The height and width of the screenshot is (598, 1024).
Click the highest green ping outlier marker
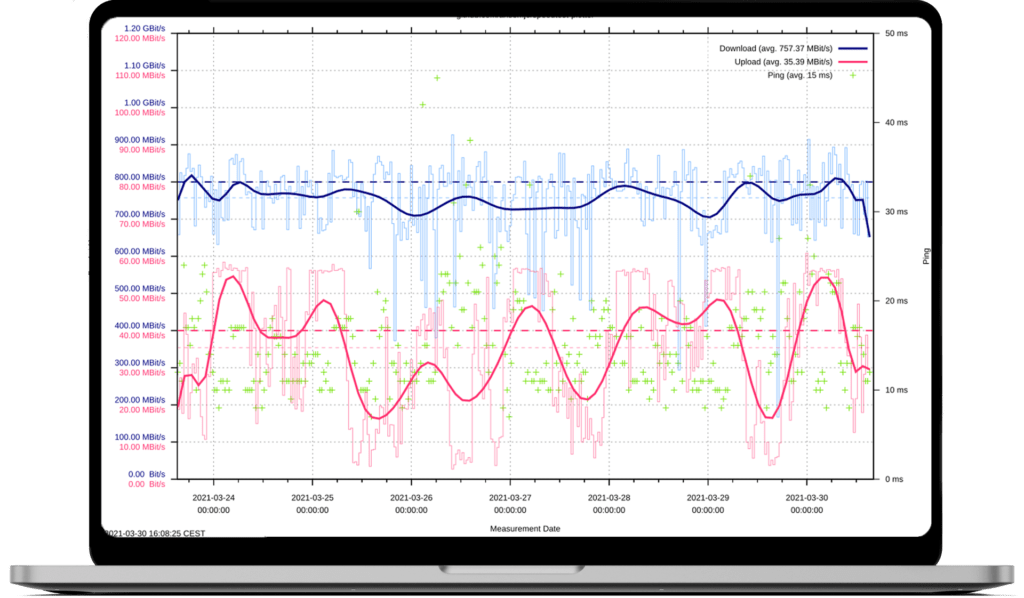tap(436, 78)
